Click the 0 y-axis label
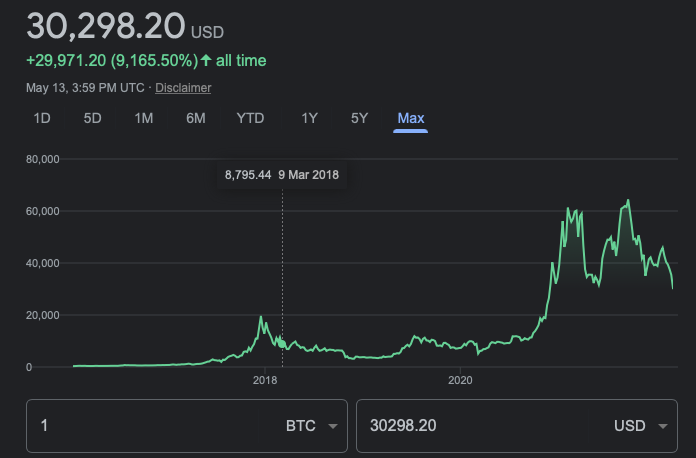The width and height of the screenshot is (696, 458). 29,367
